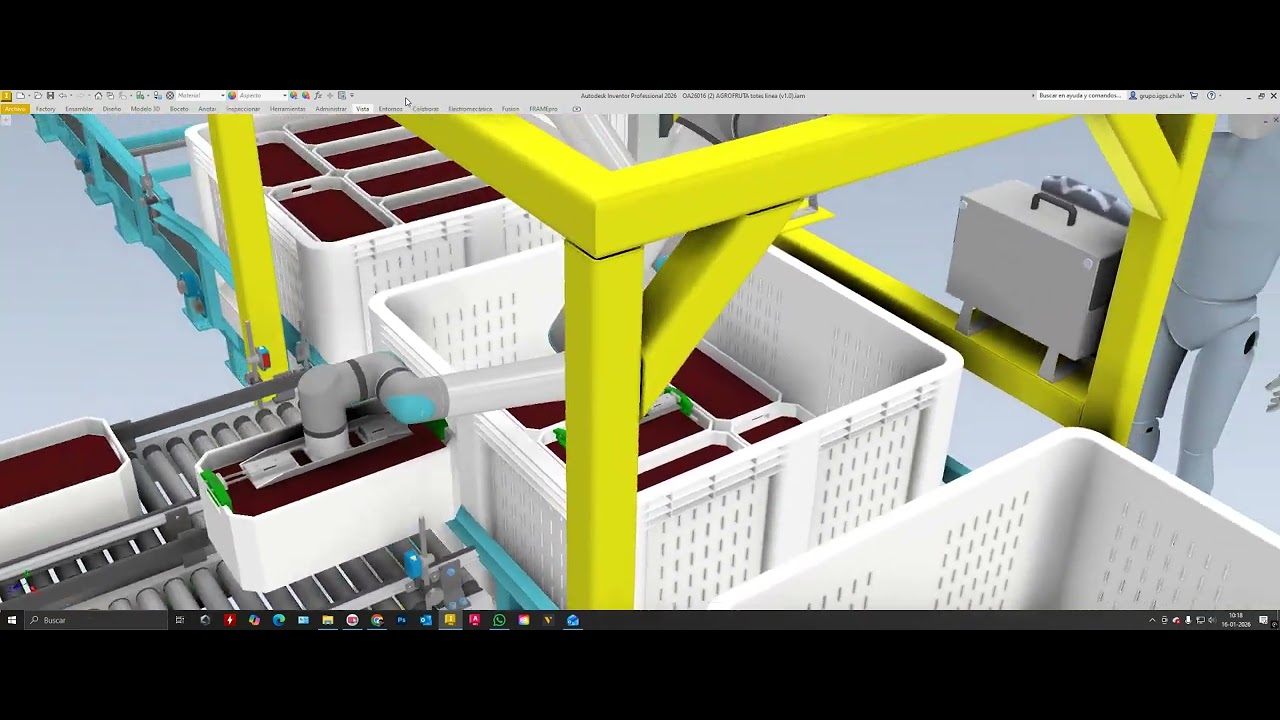This screenshot has width=1280, height=720.
Task: Click the Task View icon on taskbar
Action: pyautogui.click(x=180, y=620)
